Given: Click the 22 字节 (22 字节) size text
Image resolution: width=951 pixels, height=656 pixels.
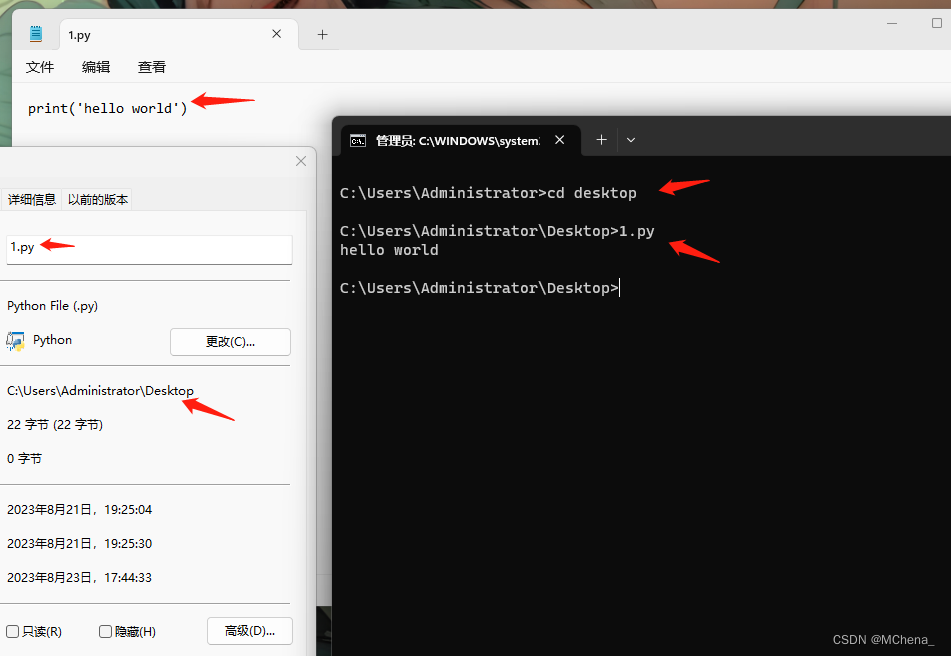Looking at the screenshot, I should [55, 424].
